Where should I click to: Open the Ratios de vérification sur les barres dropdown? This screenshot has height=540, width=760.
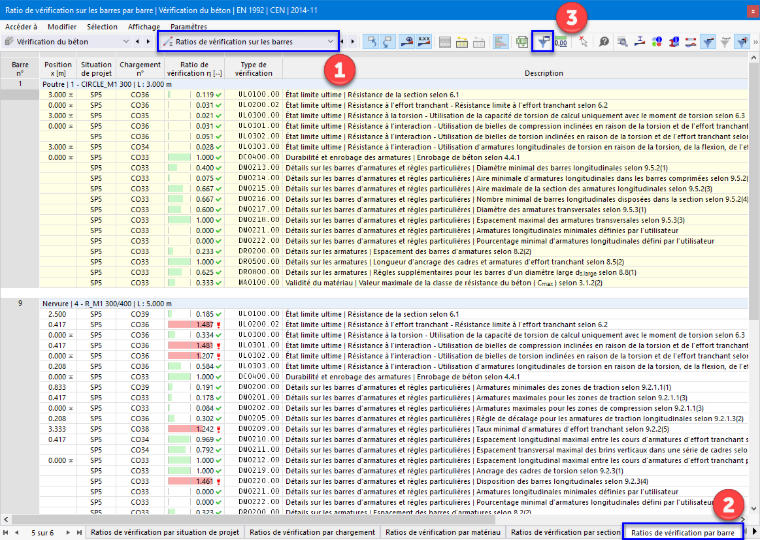248,42
